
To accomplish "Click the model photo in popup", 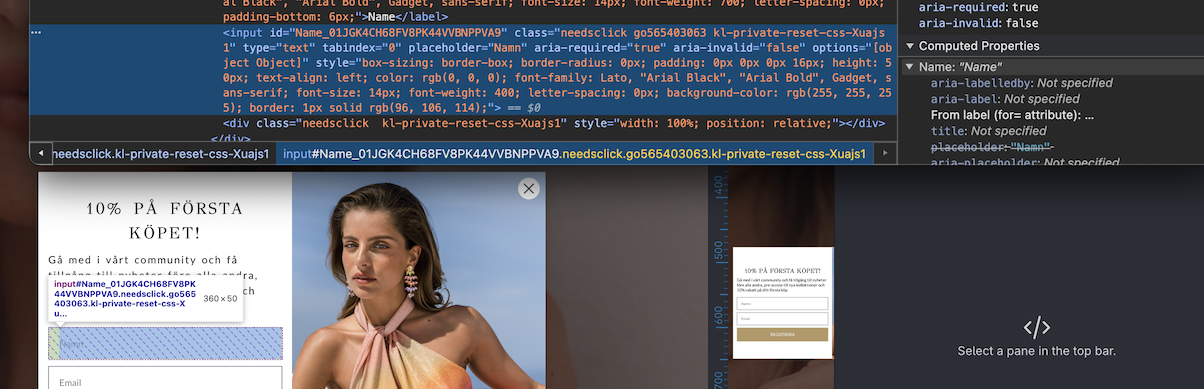I will click(x=419, y=281).
